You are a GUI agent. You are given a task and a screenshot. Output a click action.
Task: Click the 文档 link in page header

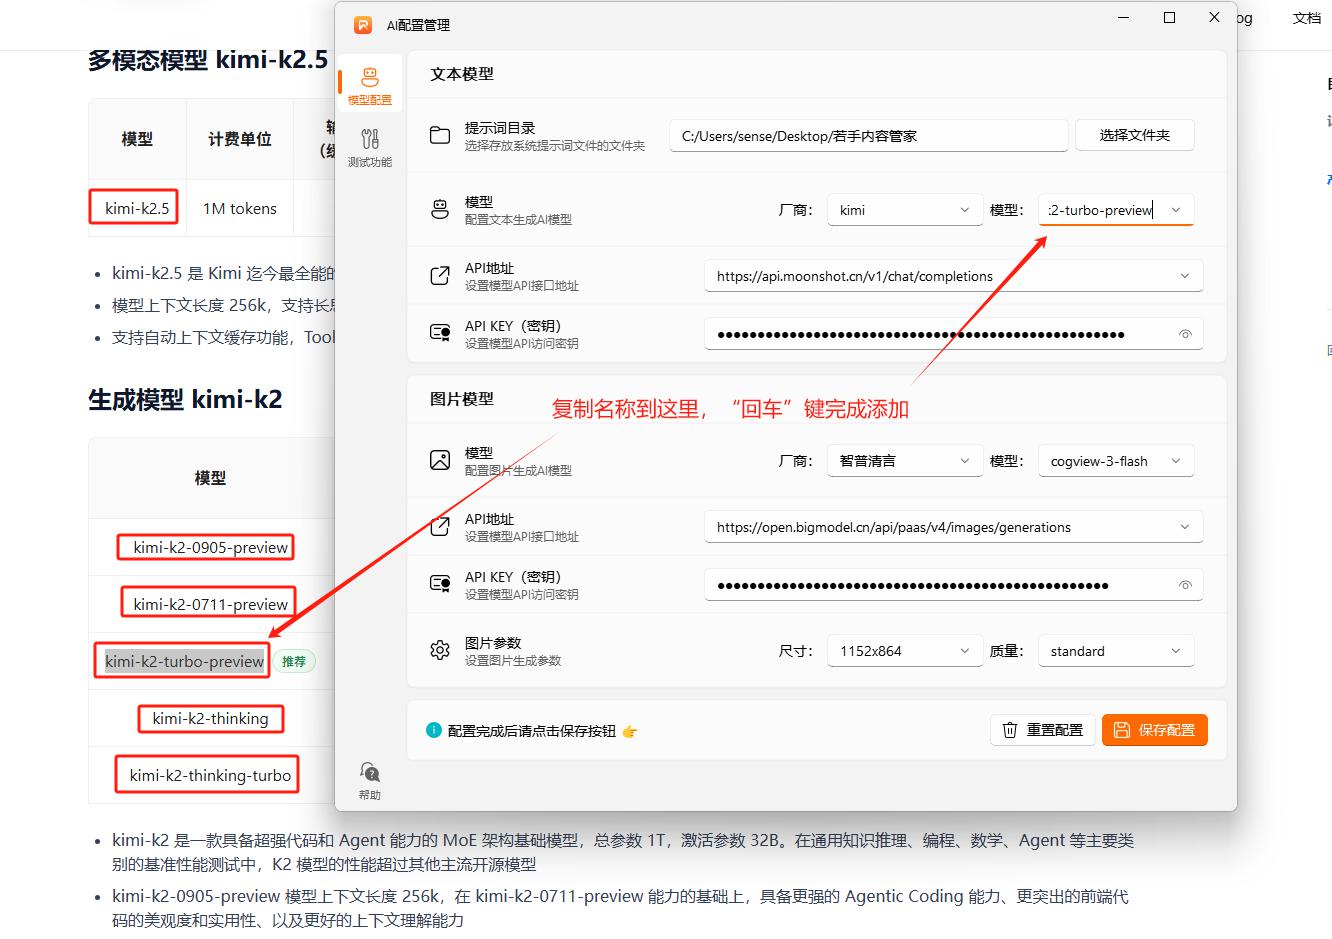coord(1306,18)
